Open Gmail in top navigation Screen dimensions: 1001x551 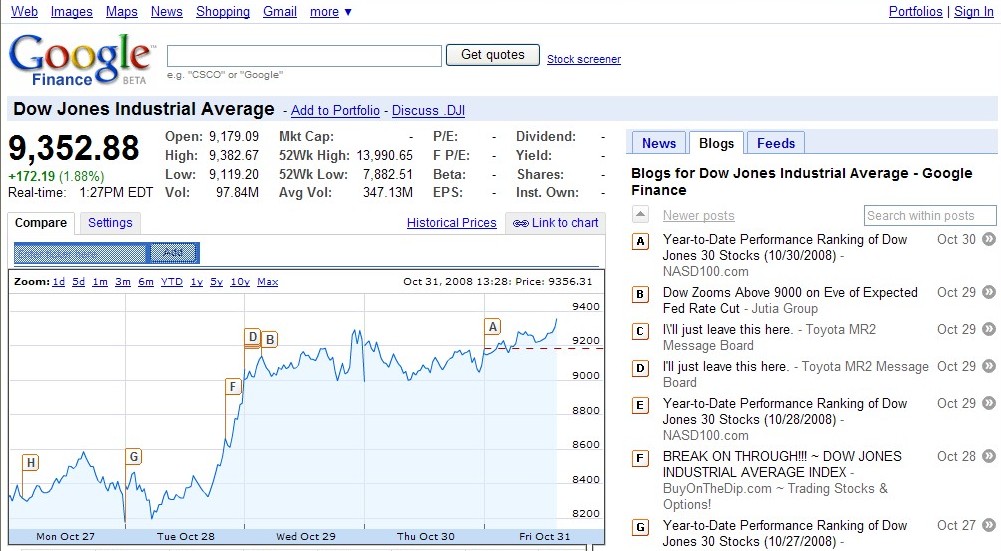tap(280, 11)
